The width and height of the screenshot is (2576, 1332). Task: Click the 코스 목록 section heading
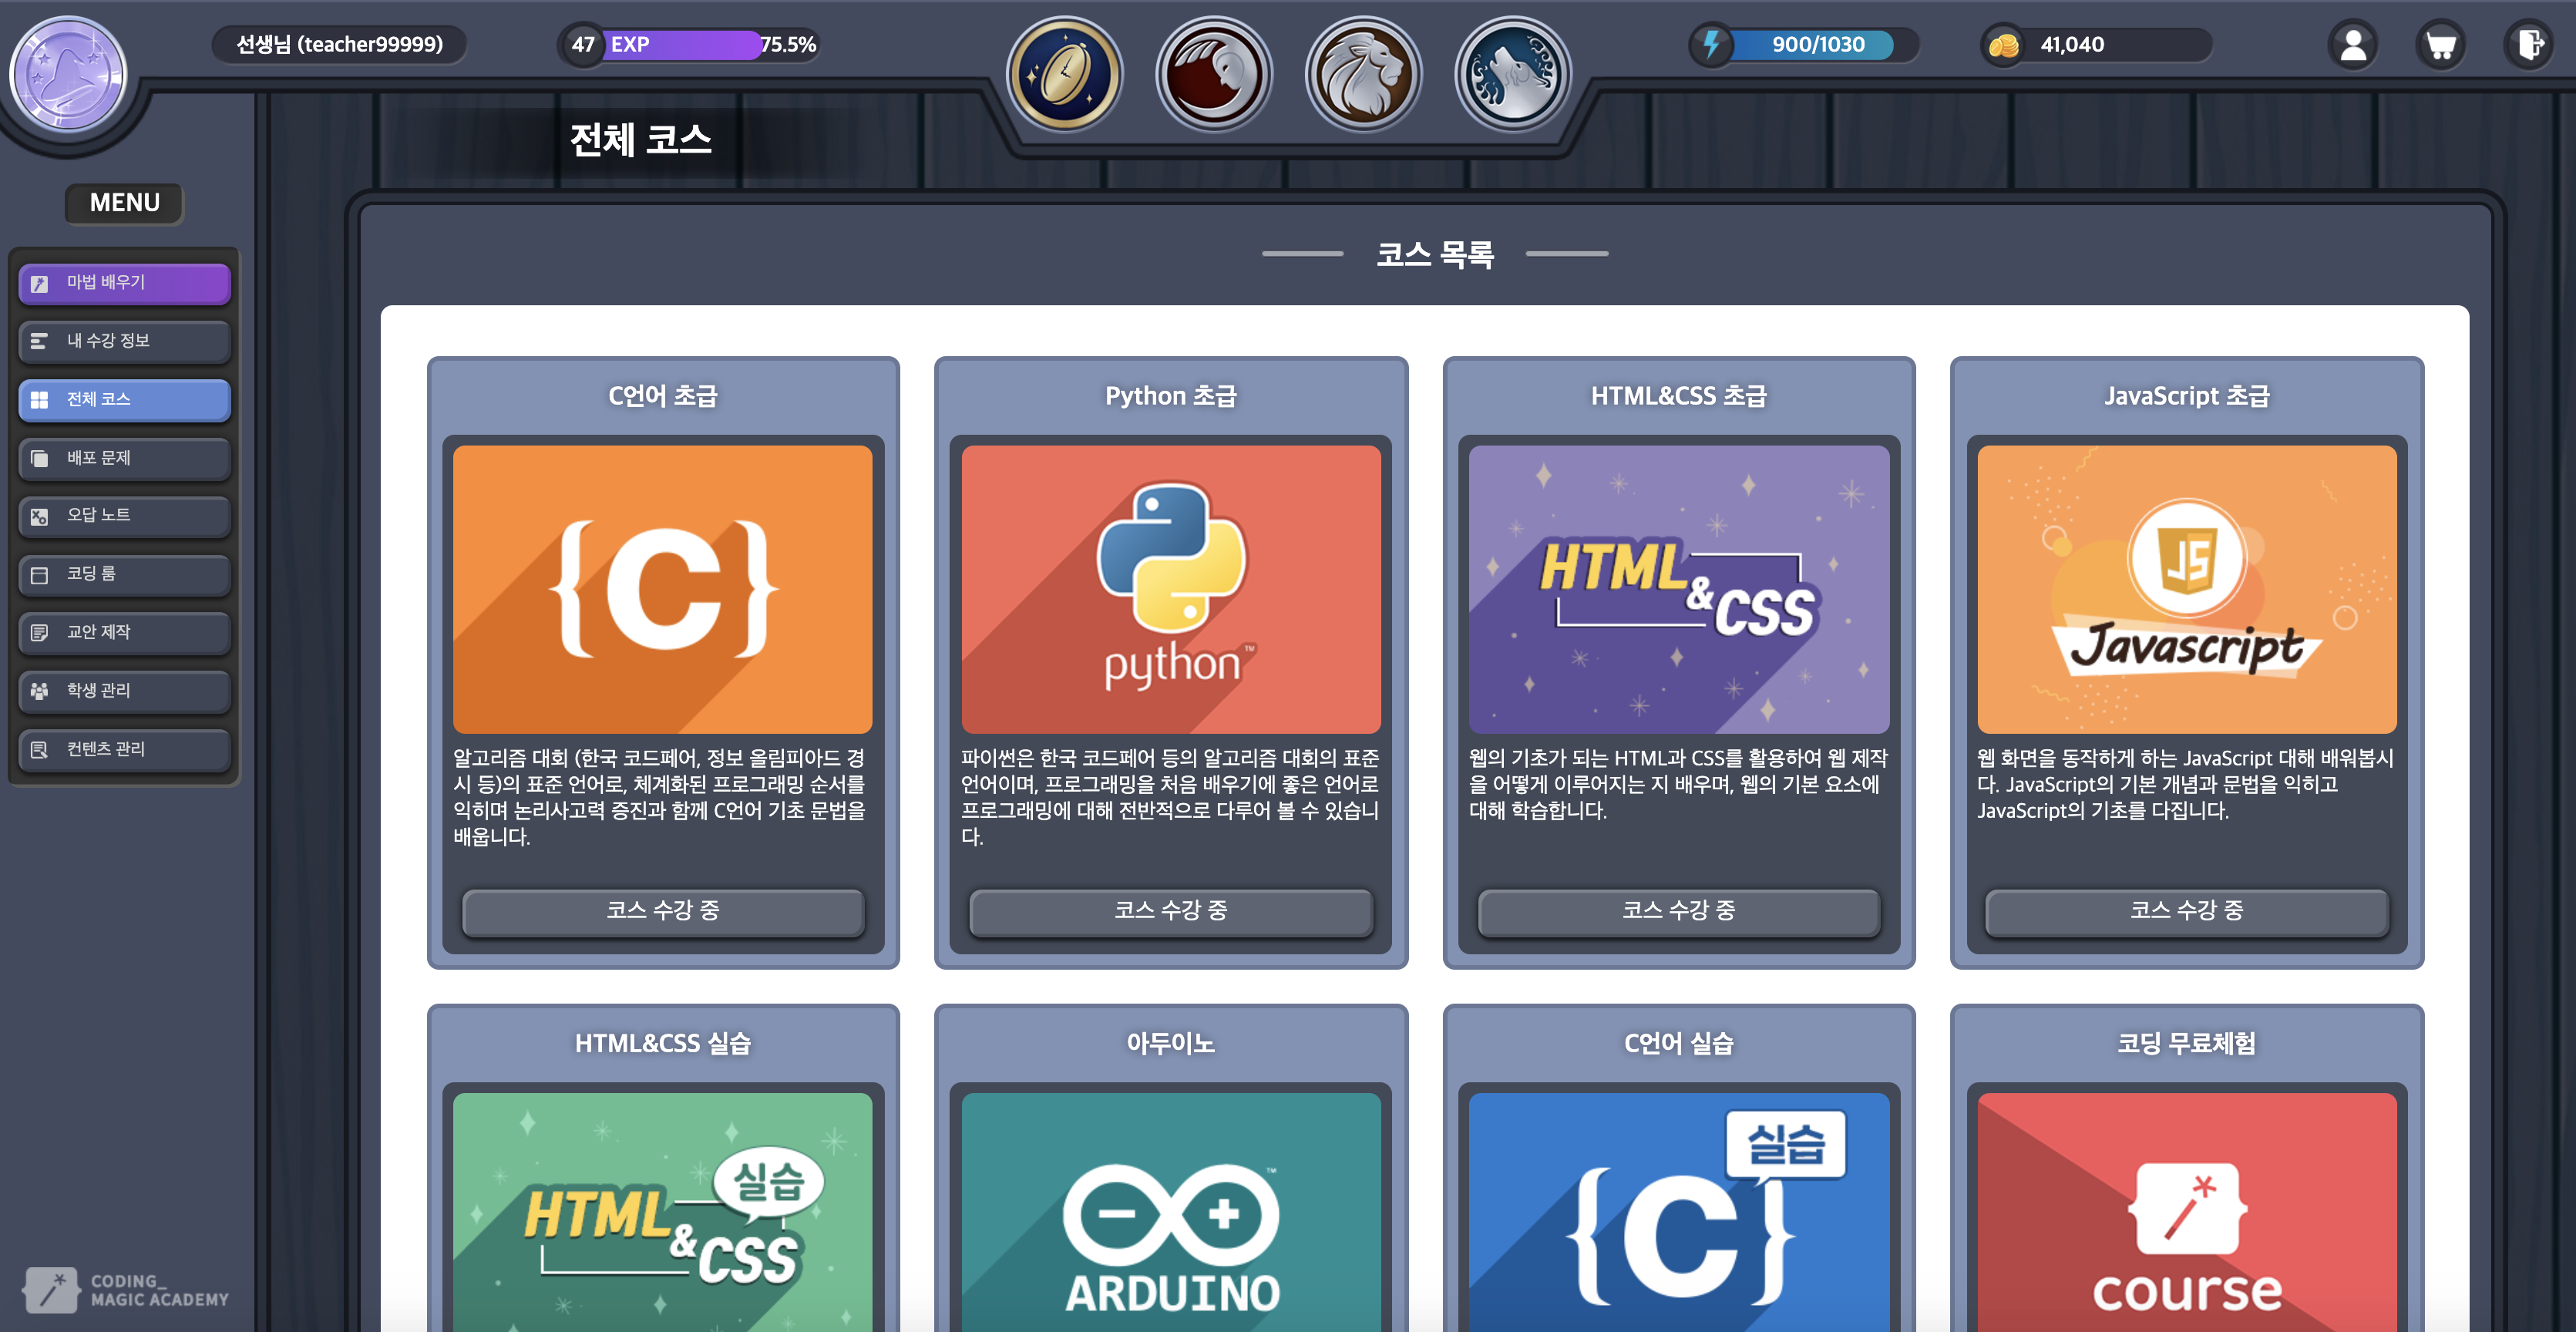[1435, 254]
